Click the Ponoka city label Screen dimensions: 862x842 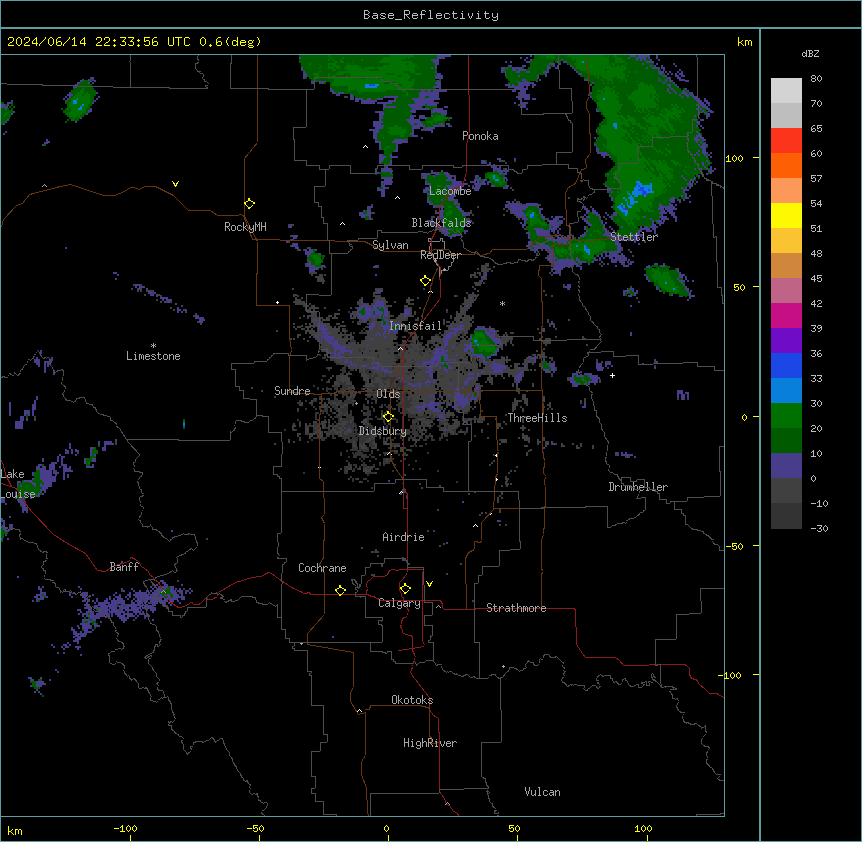(x=480, y=136)
